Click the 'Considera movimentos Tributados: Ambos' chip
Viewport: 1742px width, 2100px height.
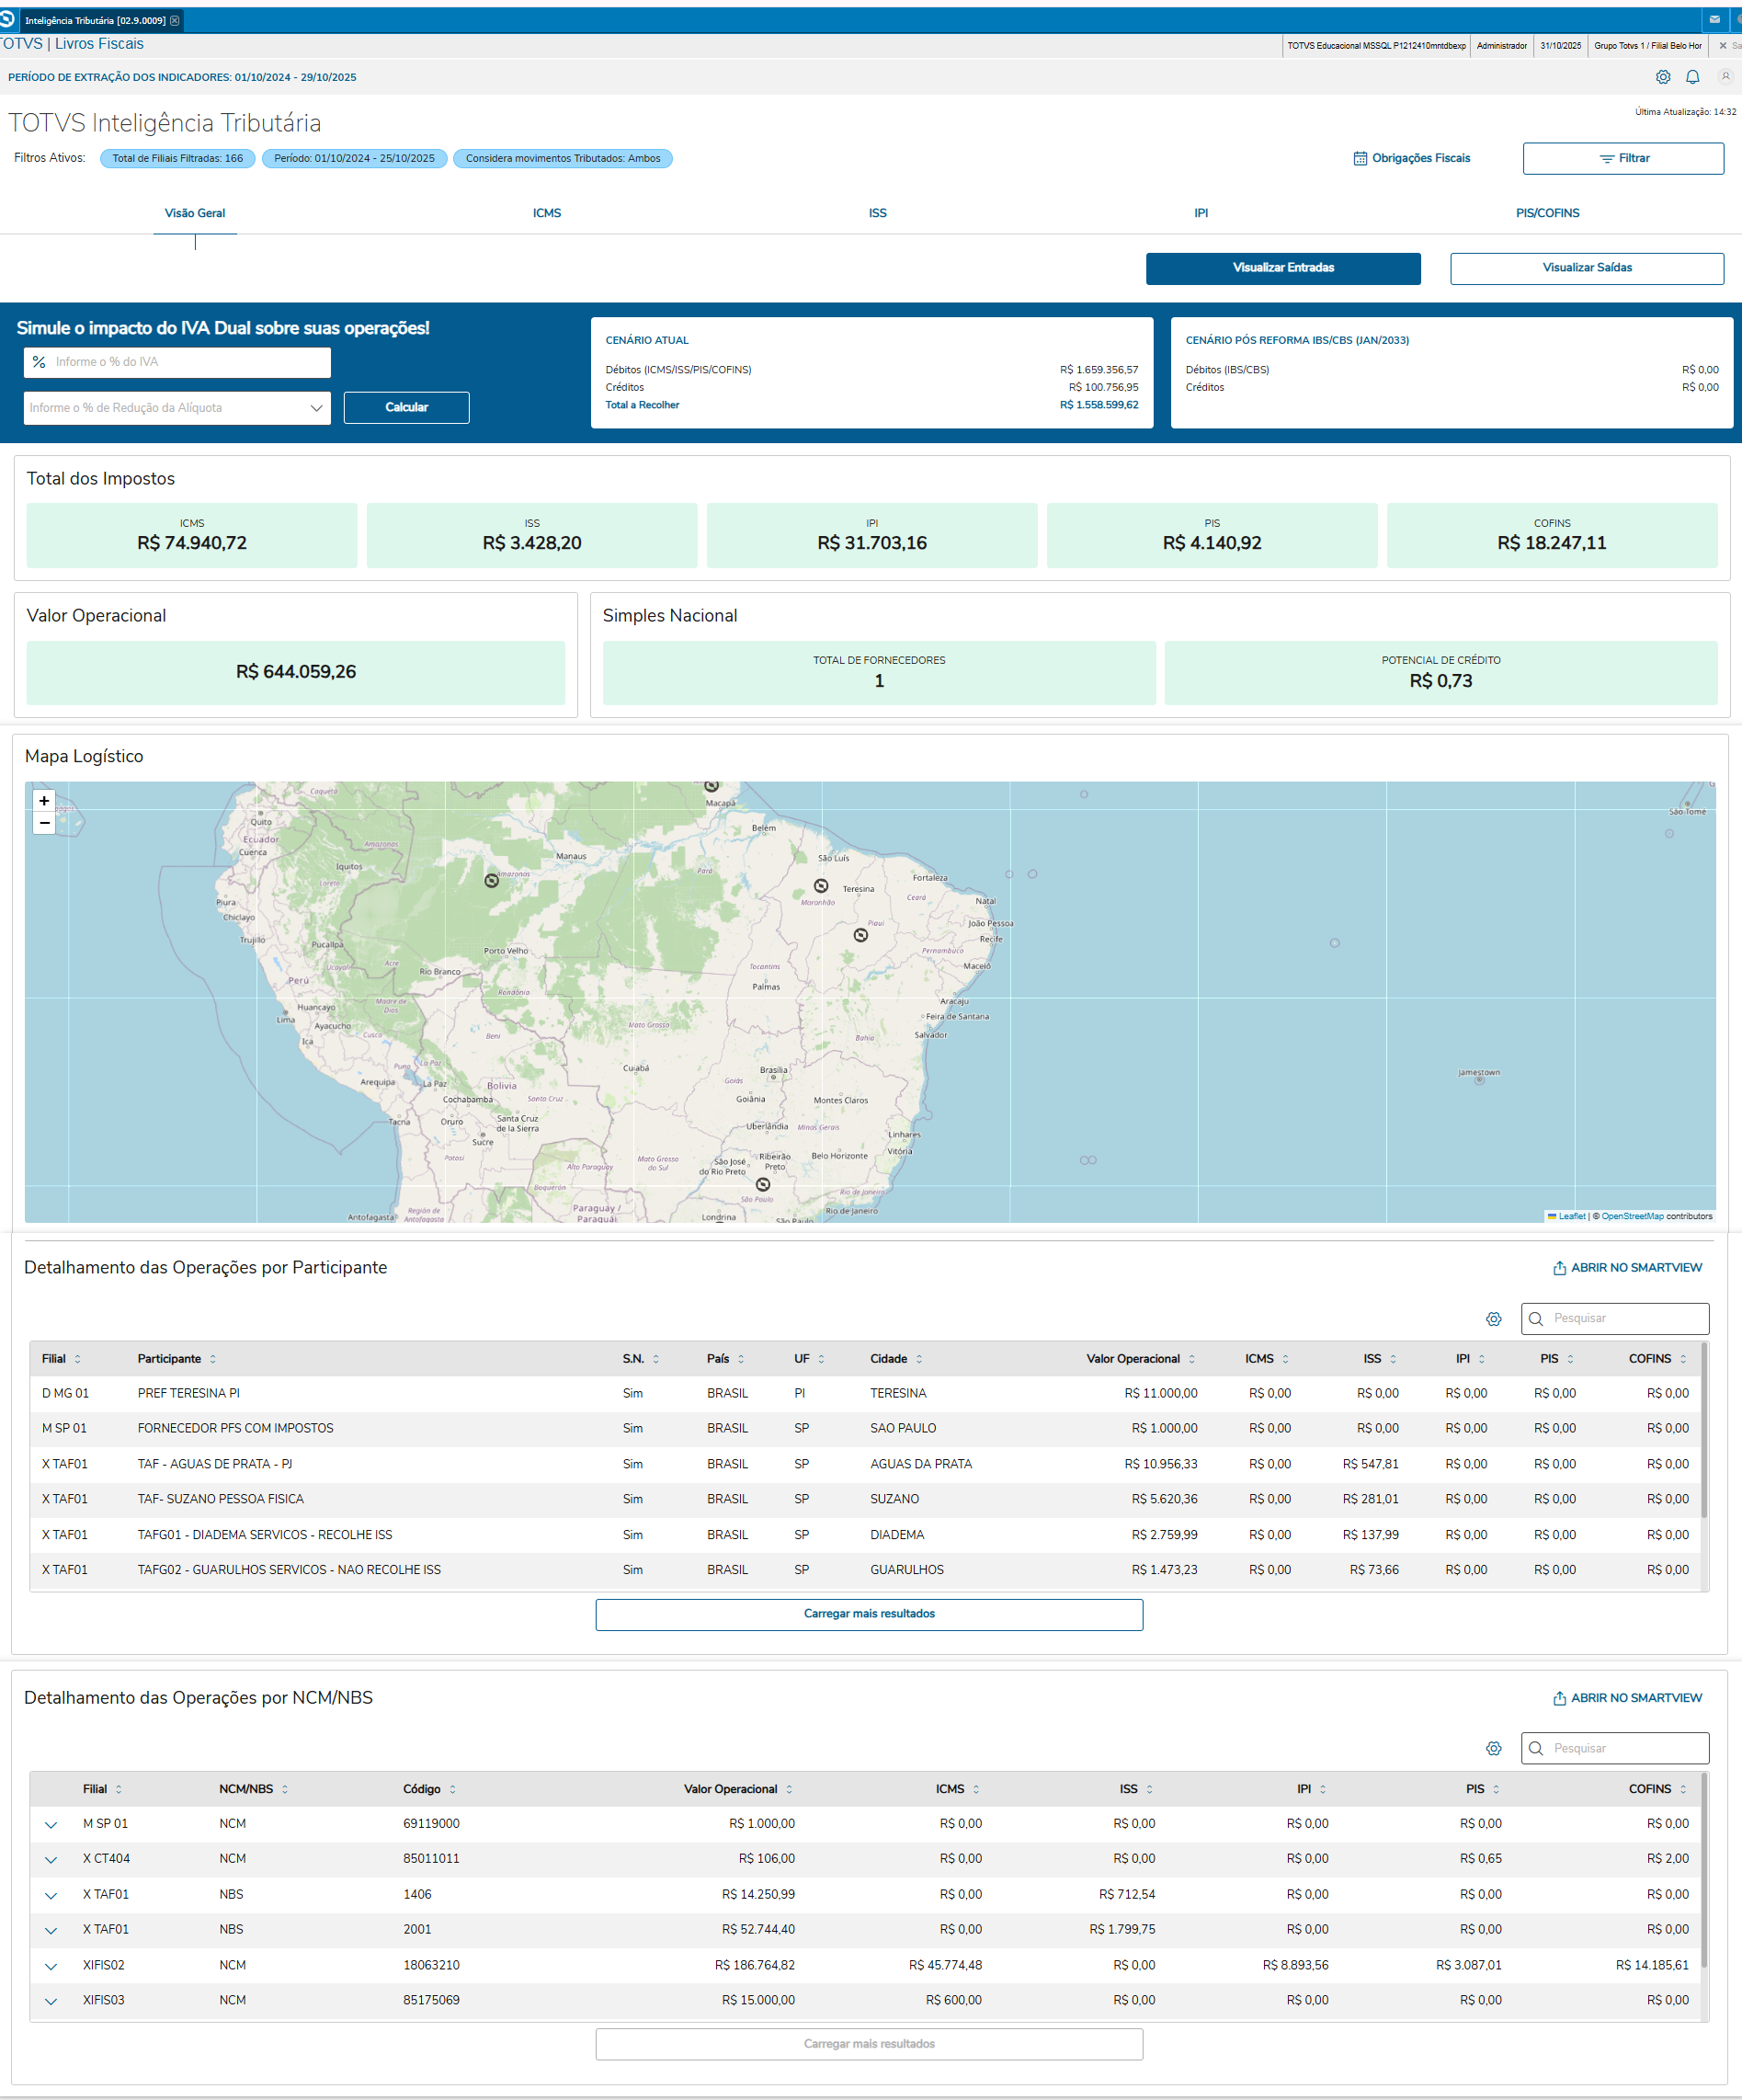point(563,158)
